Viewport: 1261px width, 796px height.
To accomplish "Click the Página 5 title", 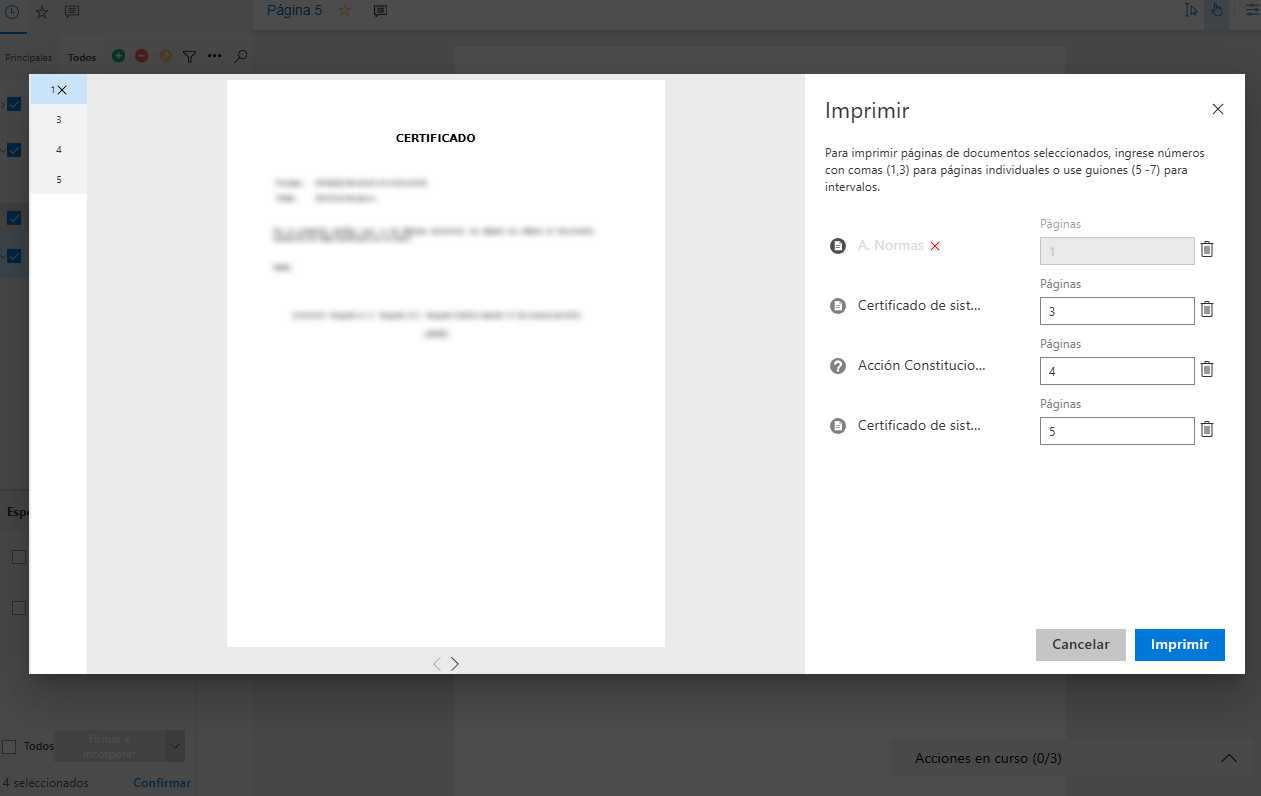I will (294, 11).
